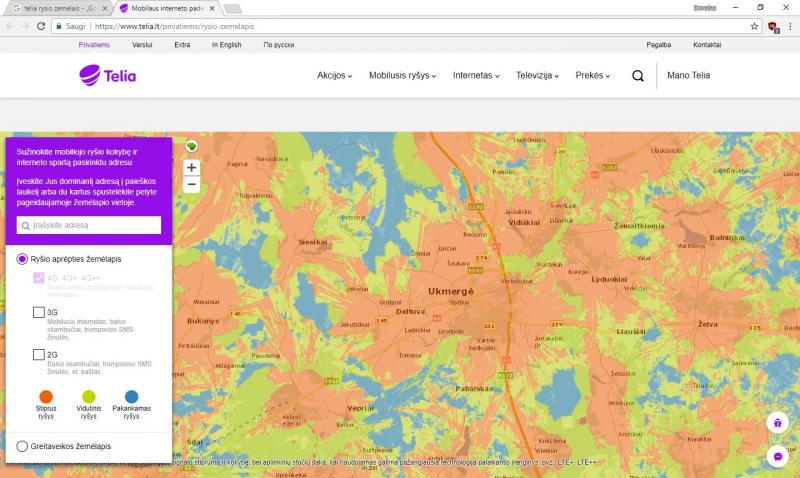800x478 pixels.
Task: Expand the Internetas dropdown menu
Action: [476, 76]
